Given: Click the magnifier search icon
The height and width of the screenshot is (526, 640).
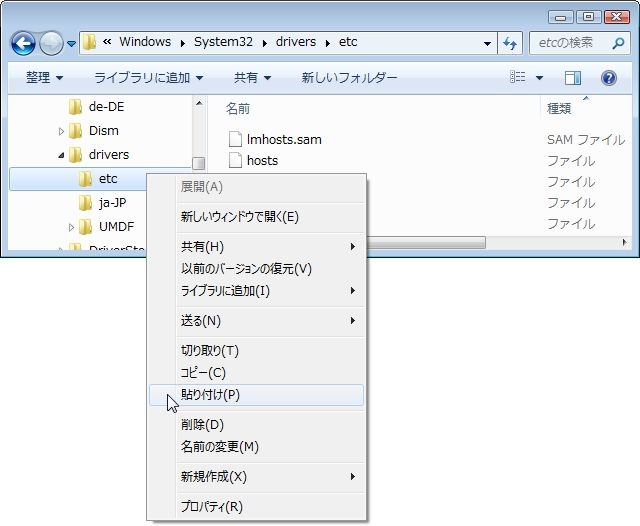Looking at the screenshot, I should (x=618, y=42).
